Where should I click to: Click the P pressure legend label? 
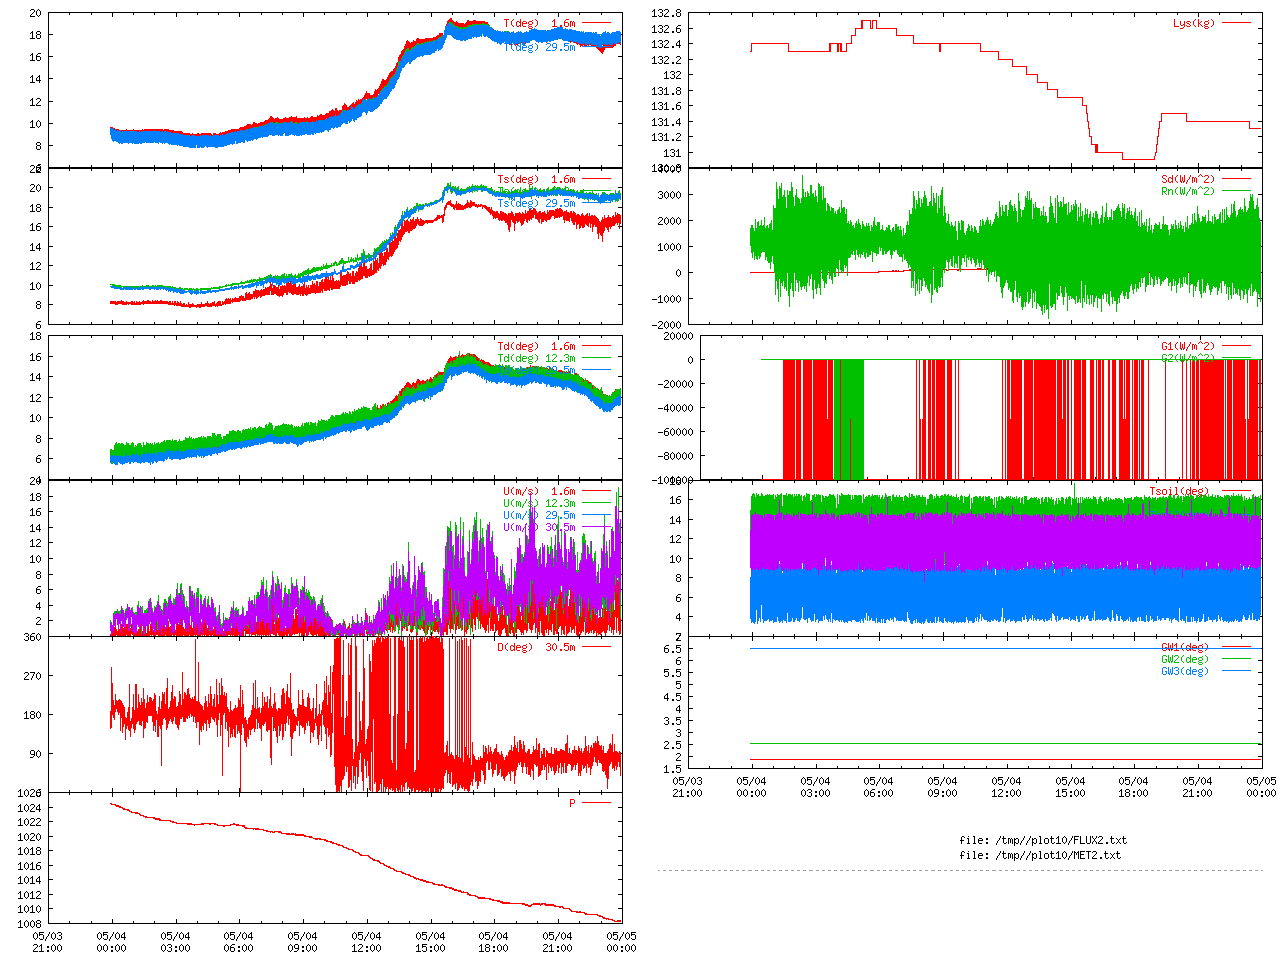pyautogui.click(x=572, y=803)
